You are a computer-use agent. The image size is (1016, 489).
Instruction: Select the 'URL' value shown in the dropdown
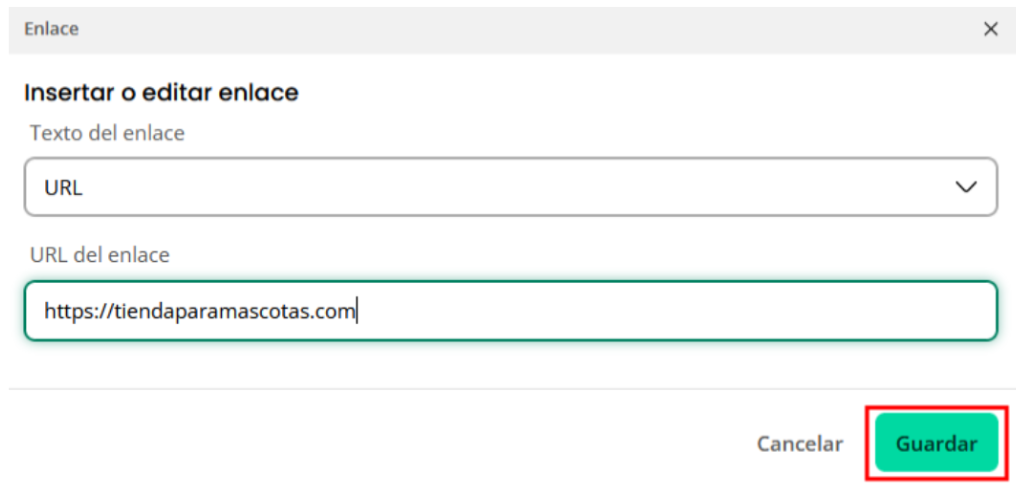pyautogui.click(x=64, y=188)
